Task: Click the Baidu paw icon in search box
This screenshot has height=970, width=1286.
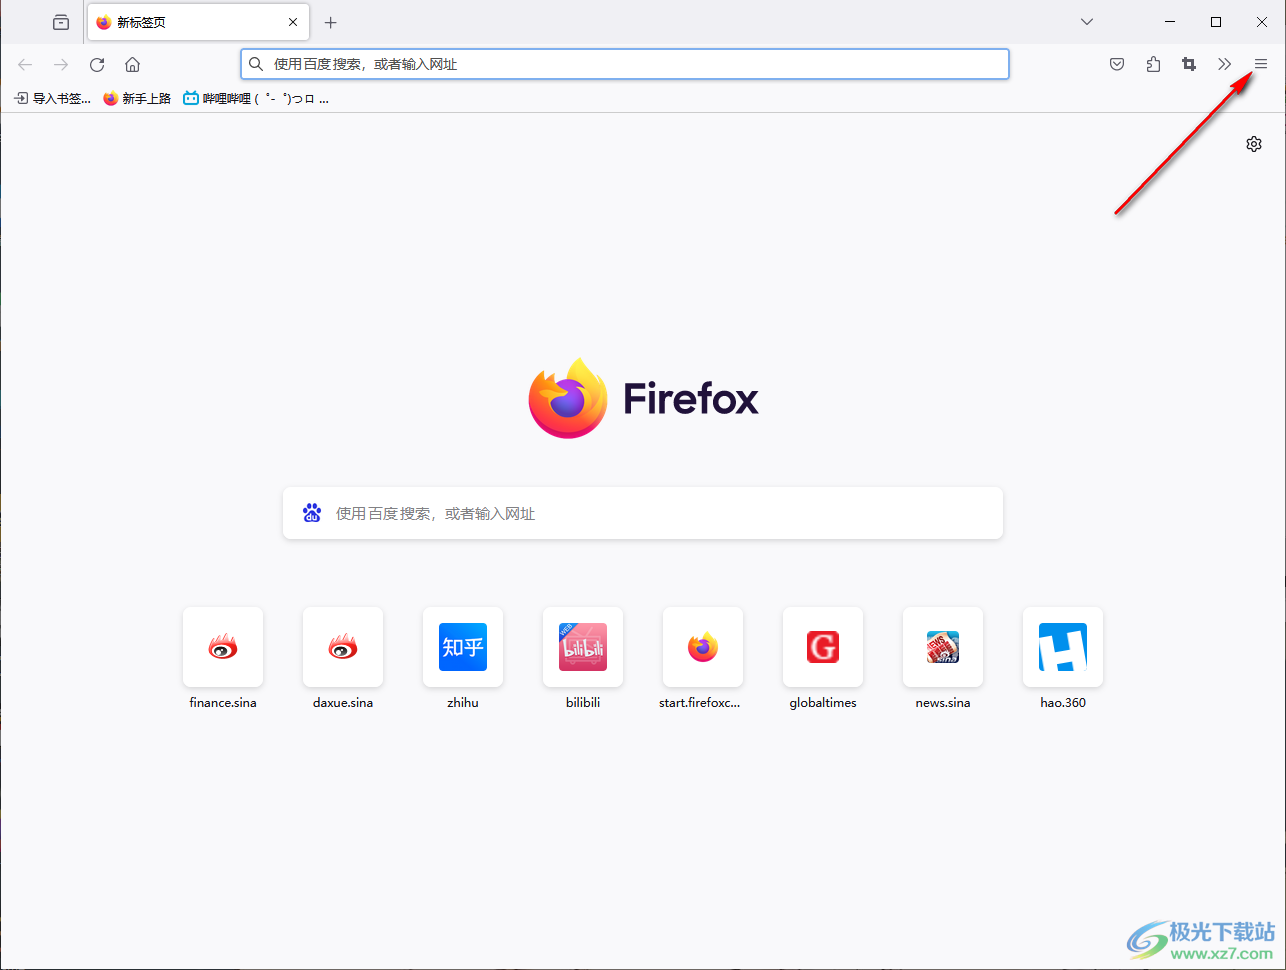Action: (312, 513)
